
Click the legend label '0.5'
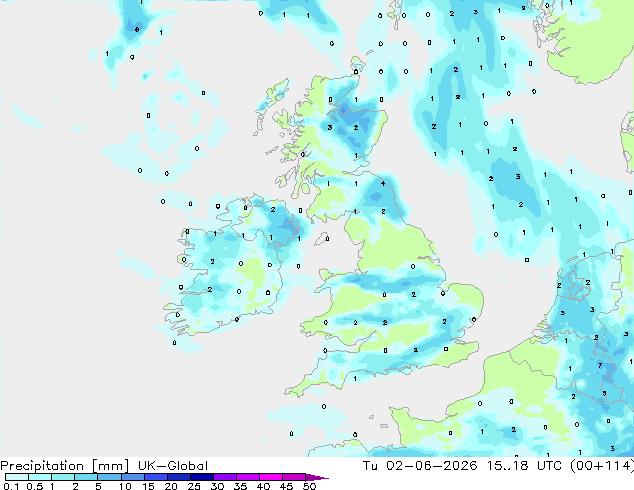tap(35, 486)
